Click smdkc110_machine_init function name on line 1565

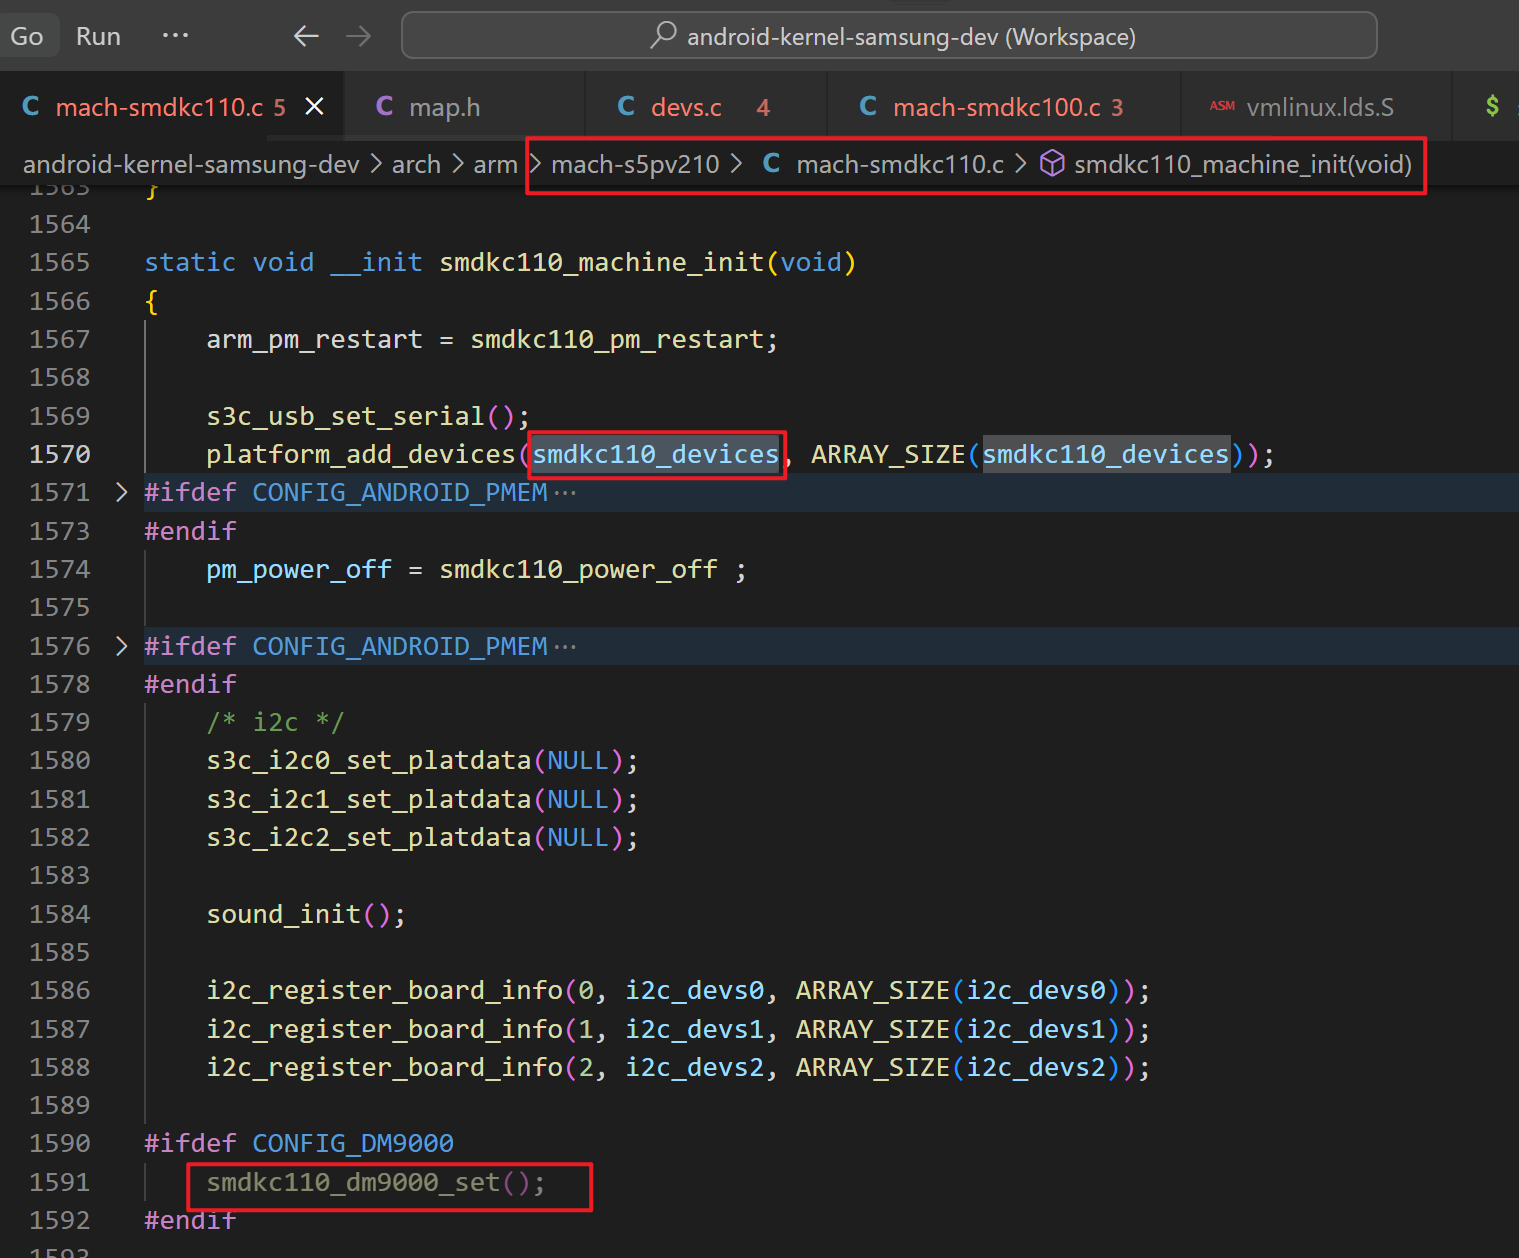click(x=602, y=262)
